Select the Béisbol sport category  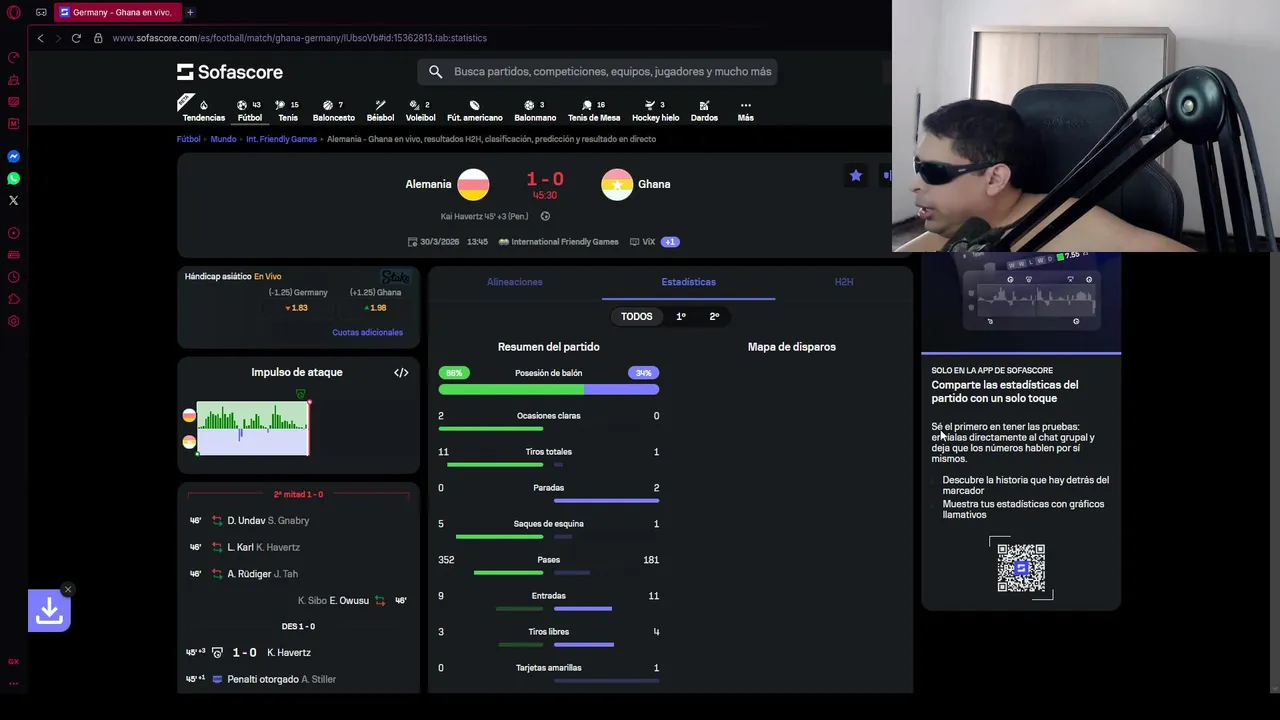pyautogui.click(x=380, y=111)
